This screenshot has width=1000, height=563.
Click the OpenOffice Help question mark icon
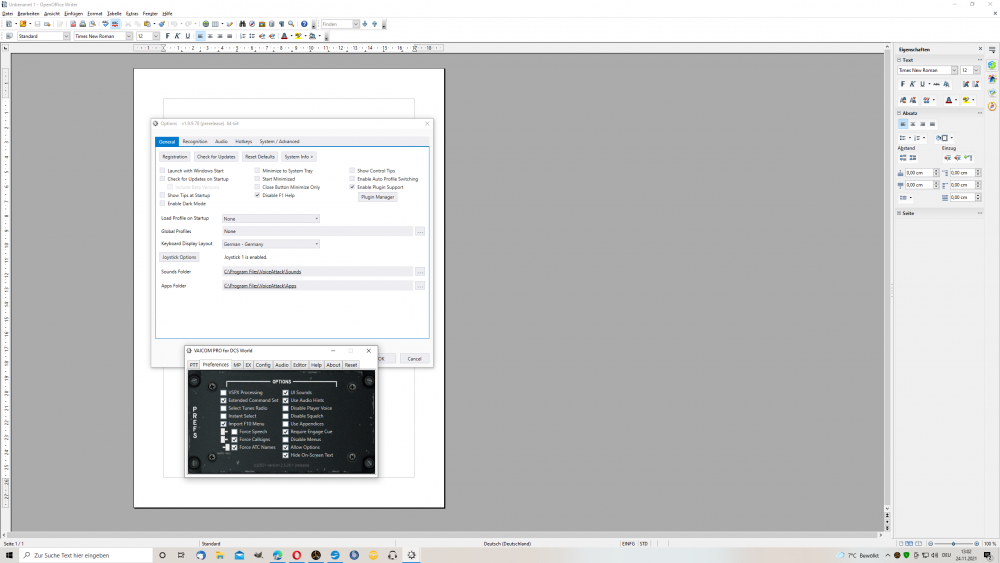(x=305, y=24)
